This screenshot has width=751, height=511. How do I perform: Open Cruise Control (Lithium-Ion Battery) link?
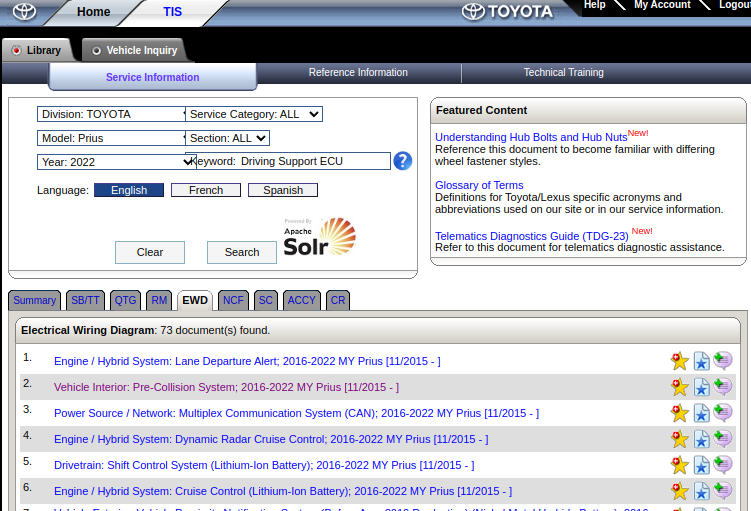283,491
